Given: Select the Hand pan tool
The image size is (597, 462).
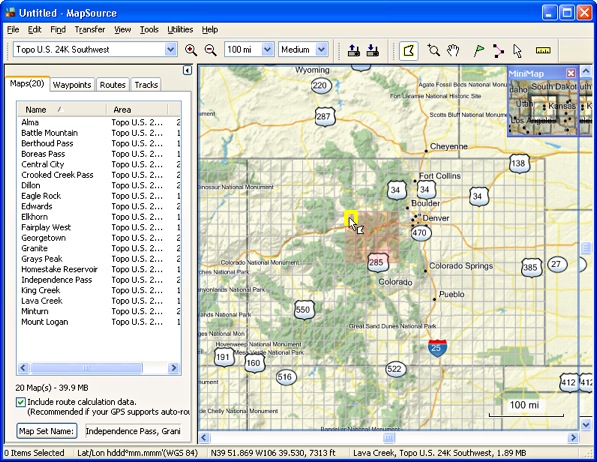Looking at the screenshot, I should (x=453, y=50).
